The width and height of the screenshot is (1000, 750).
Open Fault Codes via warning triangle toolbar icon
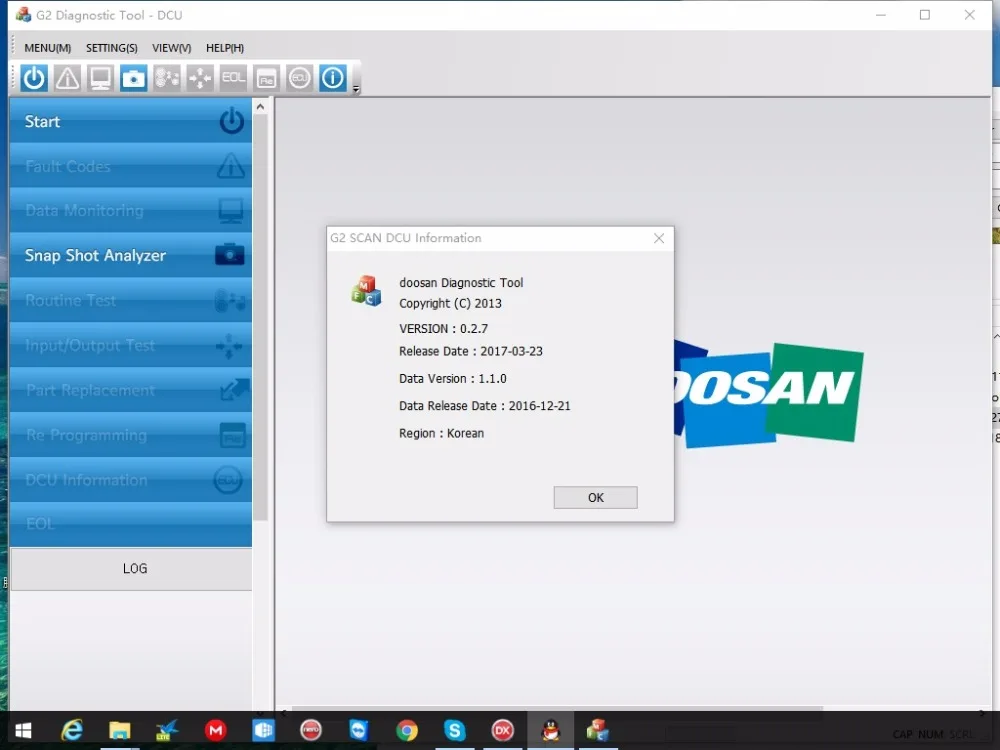point(67,77)
